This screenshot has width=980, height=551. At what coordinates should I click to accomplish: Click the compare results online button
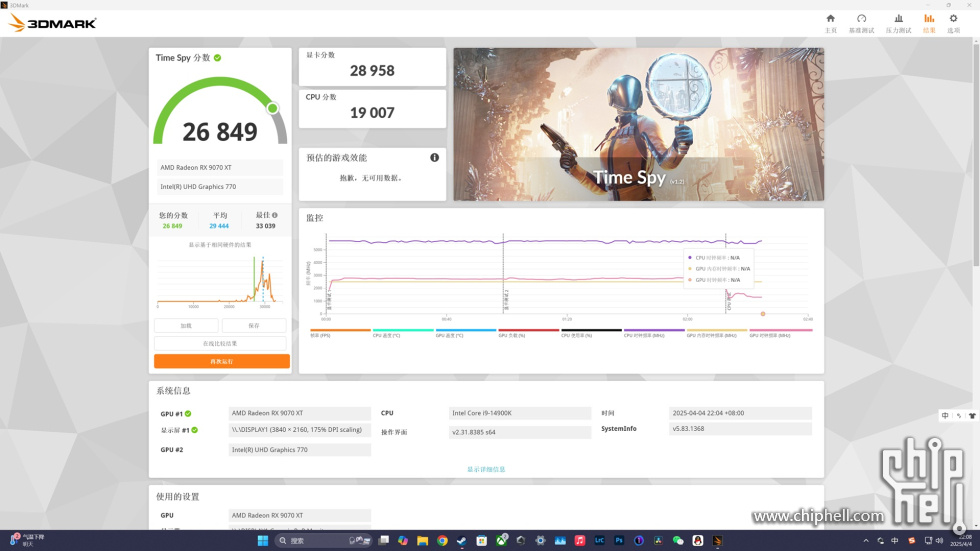(220, 344)
